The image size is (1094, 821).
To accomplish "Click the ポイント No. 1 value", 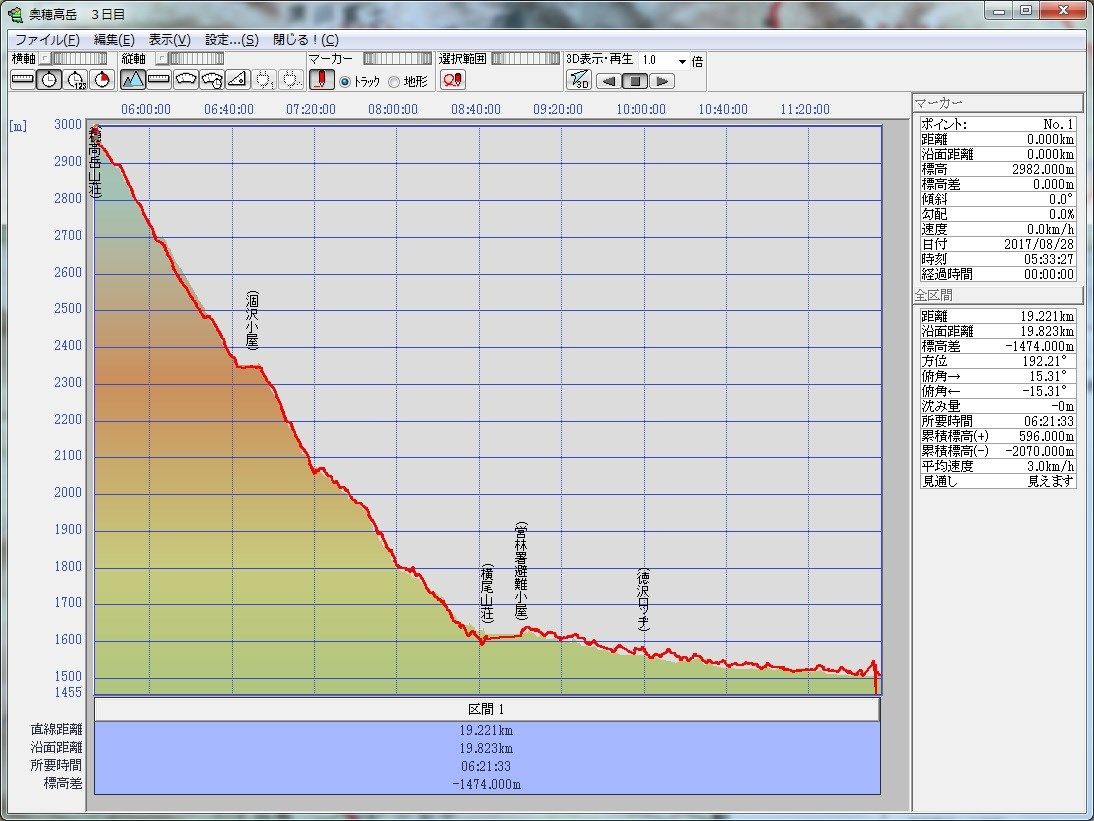I will coord(1058,124).
